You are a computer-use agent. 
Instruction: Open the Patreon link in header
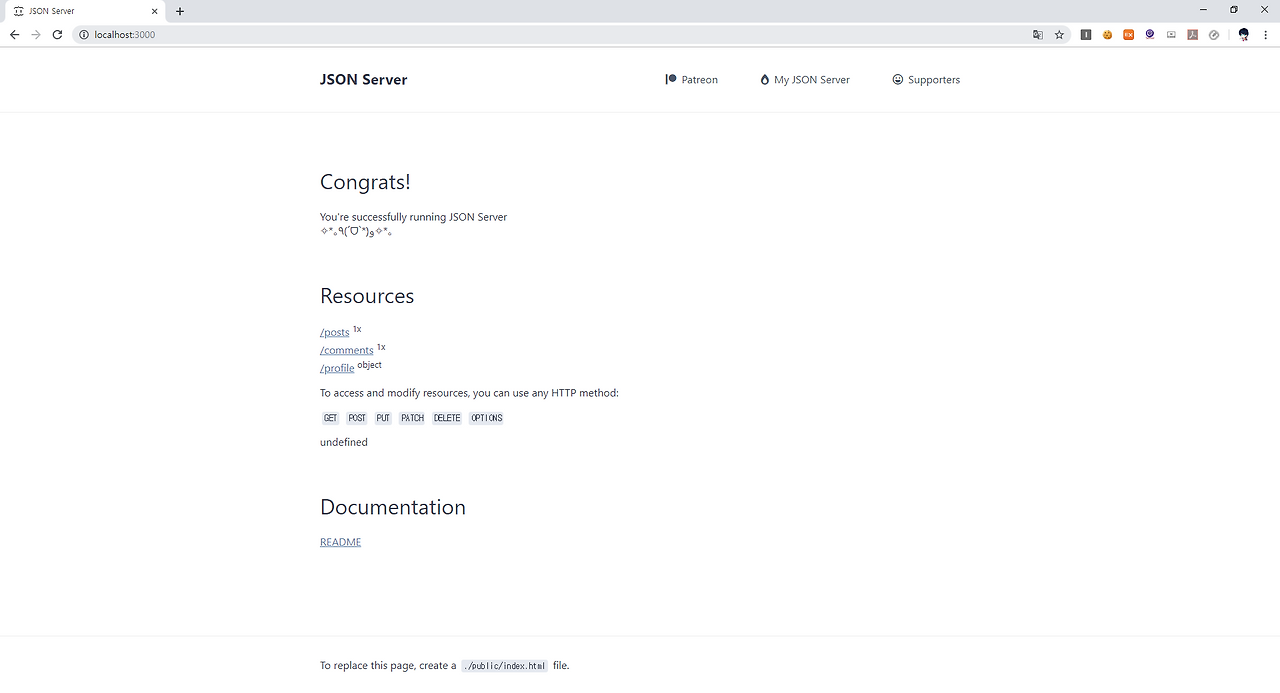click(692, 79)
